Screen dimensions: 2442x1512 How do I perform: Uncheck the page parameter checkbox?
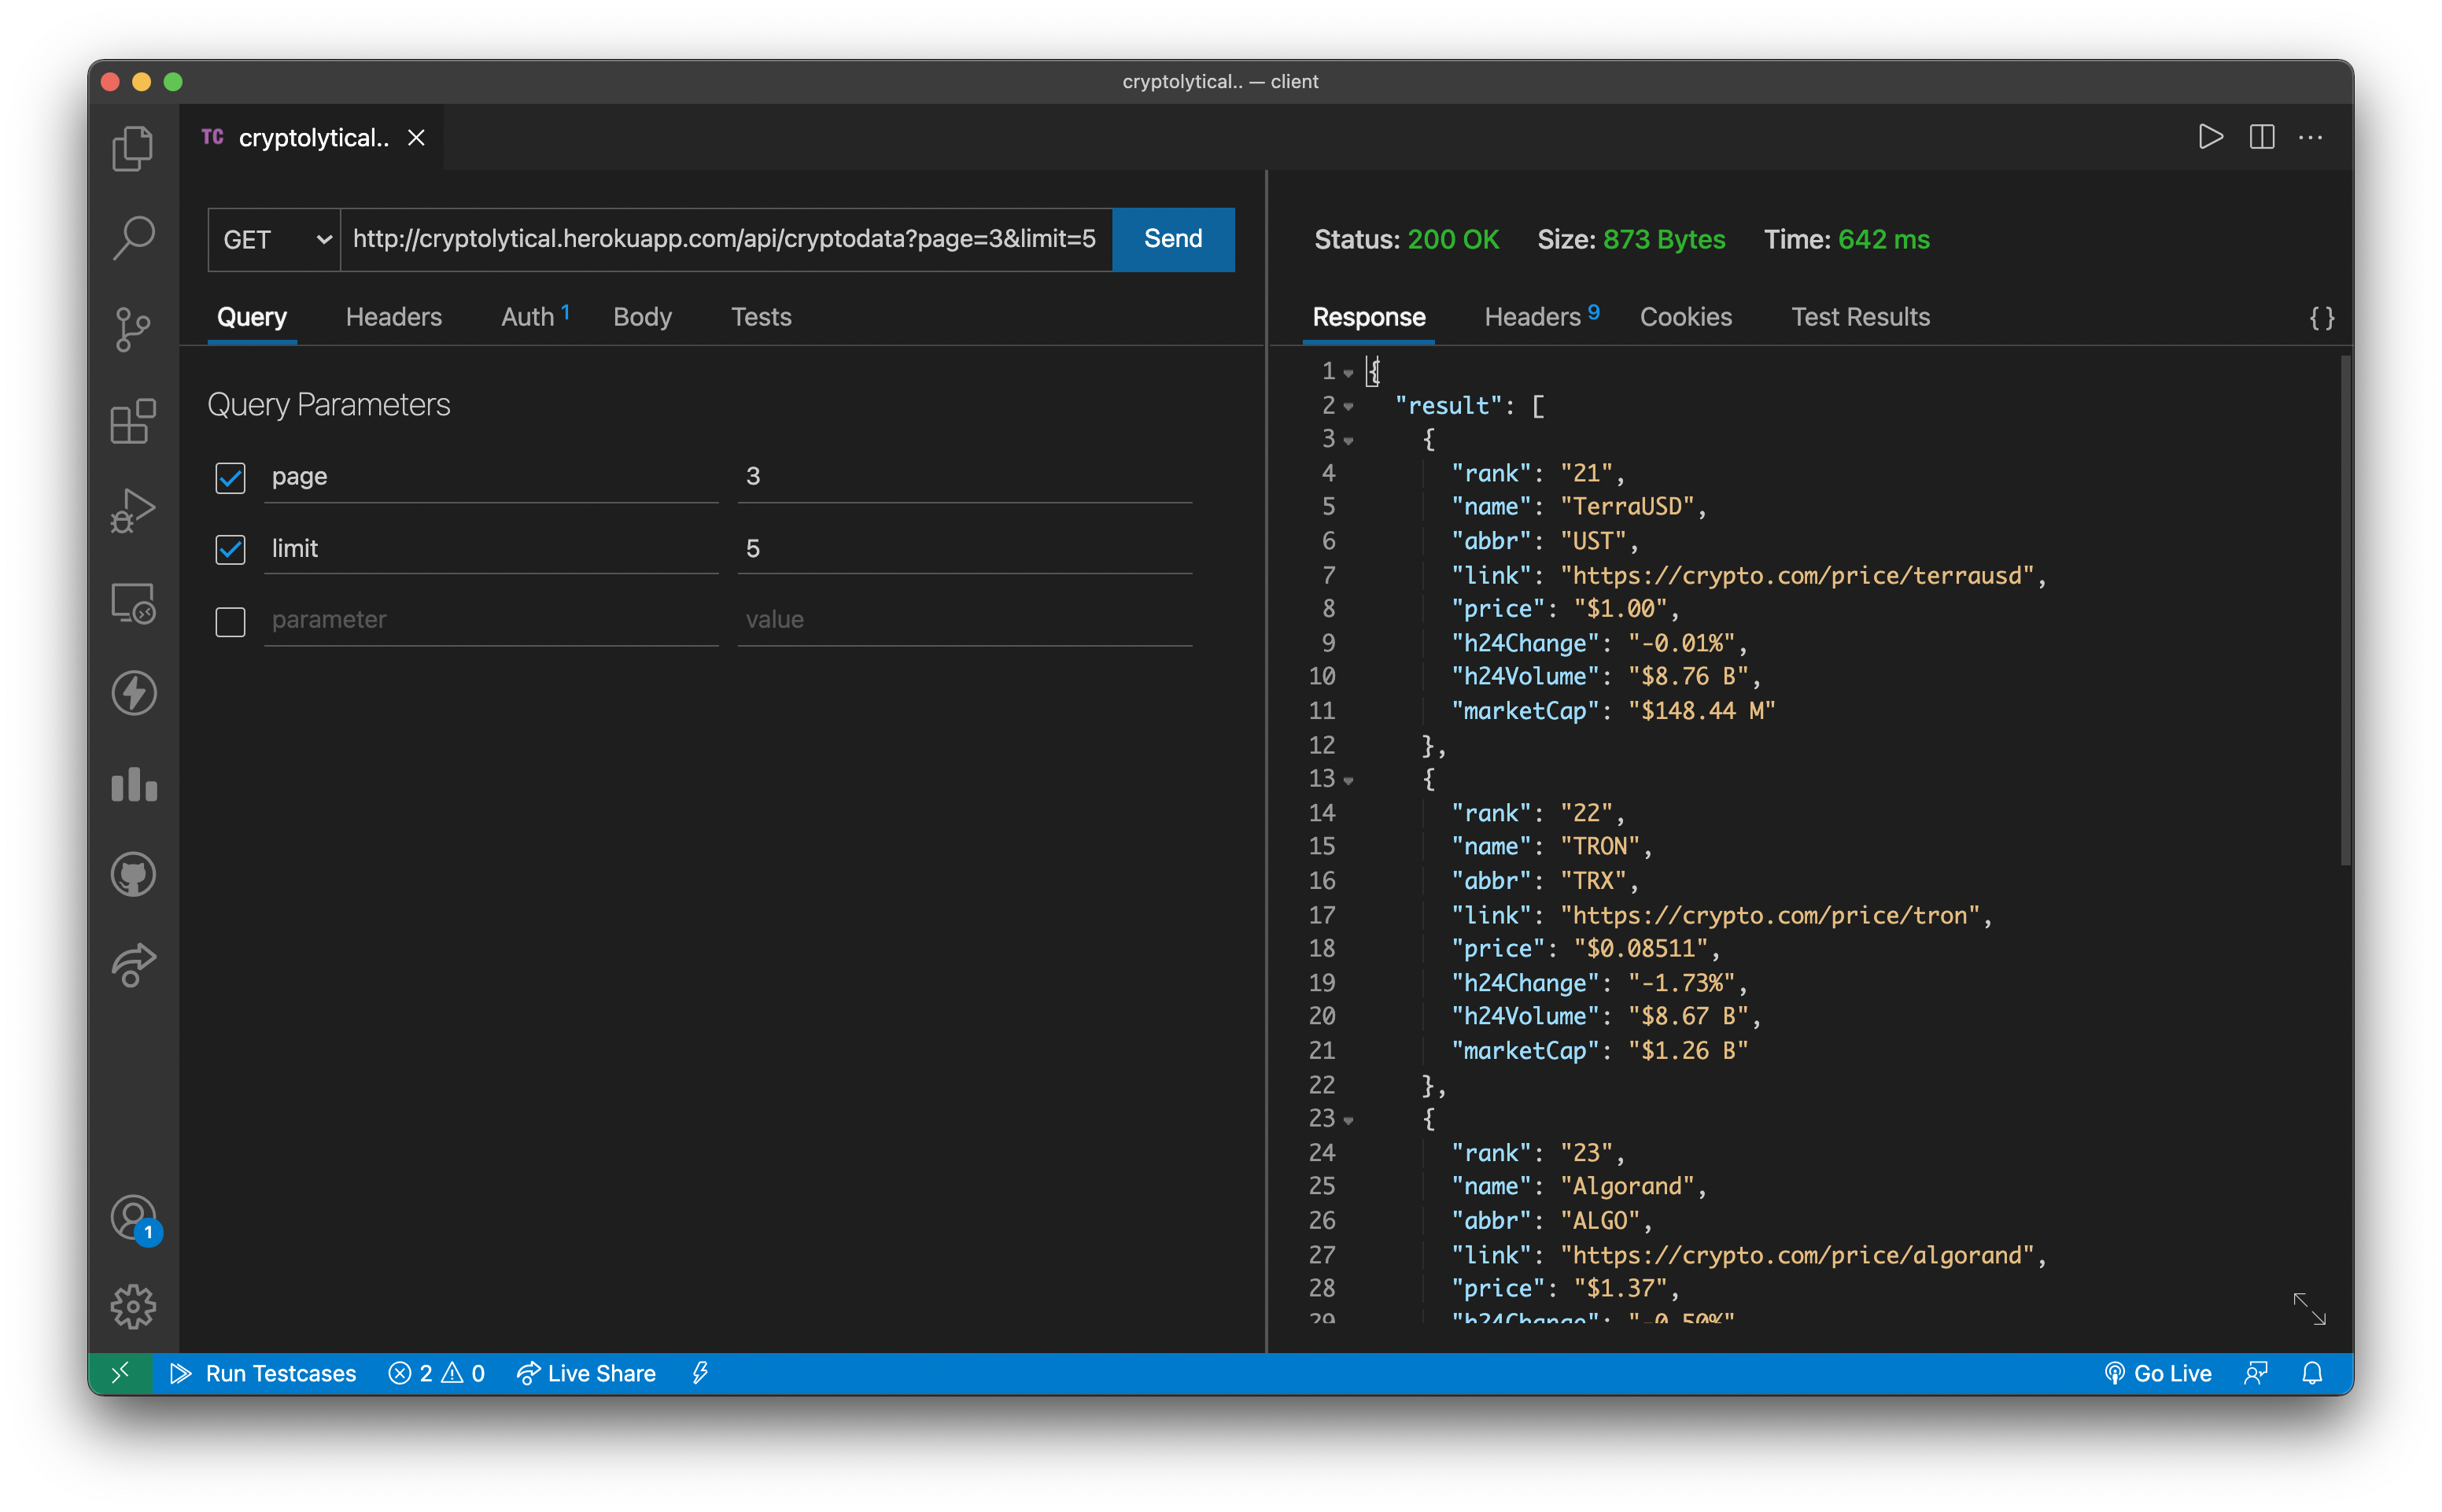pos(230,478)
